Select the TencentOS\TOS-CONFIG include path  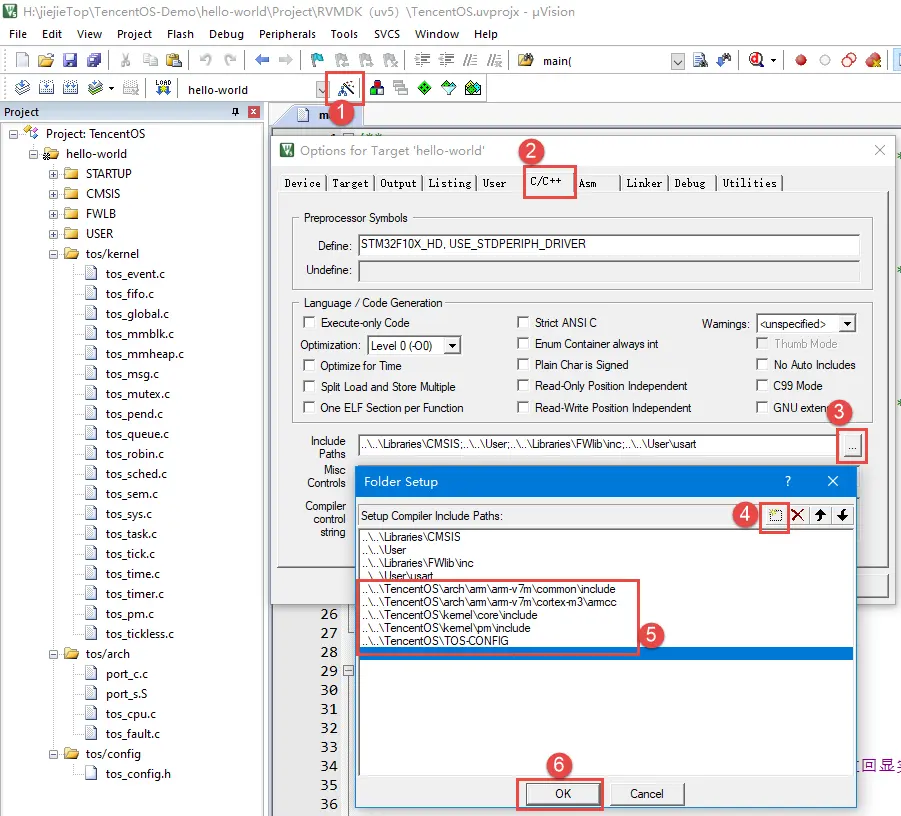pyautogui.click(x=436, y=641)
